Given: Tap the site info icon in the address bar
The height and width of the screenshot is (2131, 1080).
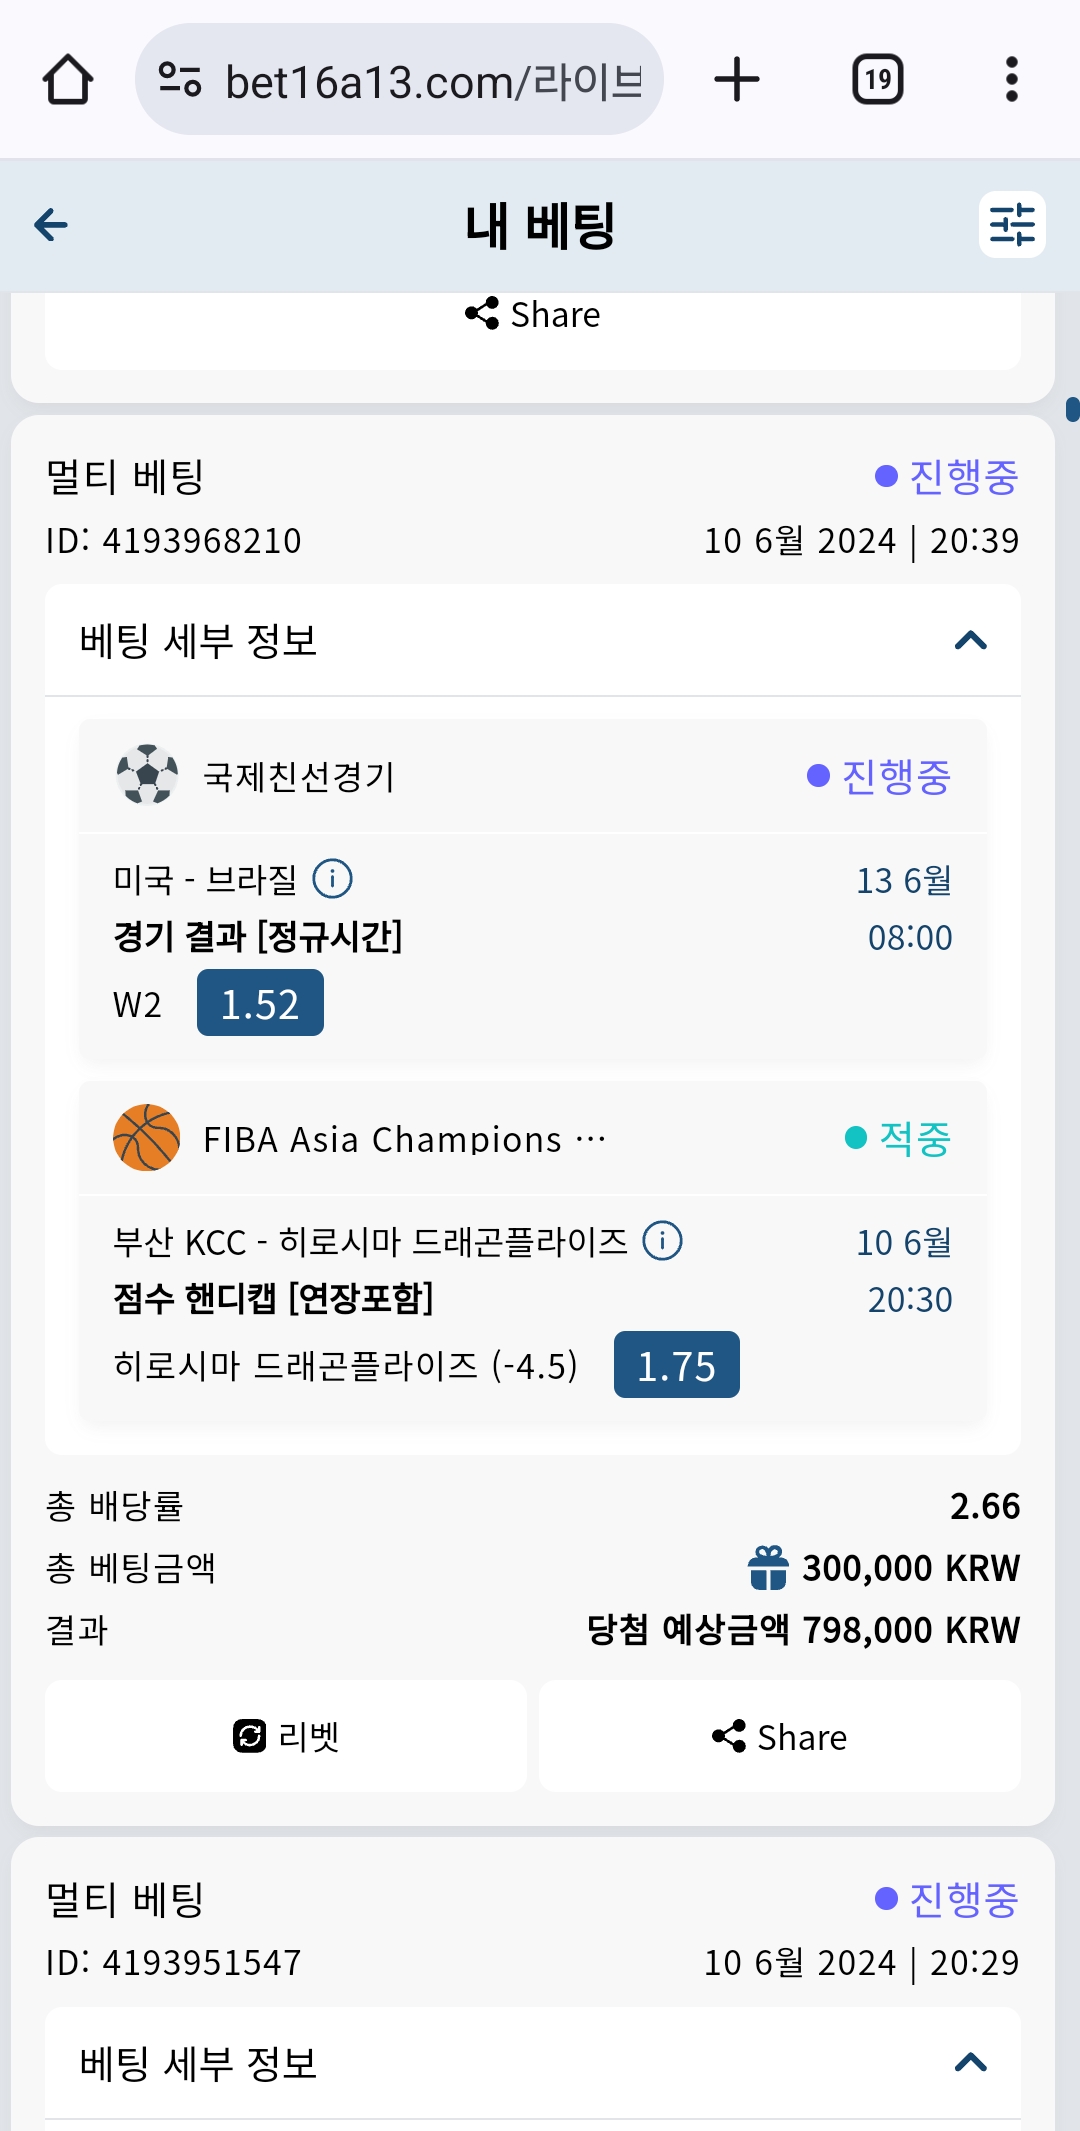Looking at the screenshot, I should [180, 80].
